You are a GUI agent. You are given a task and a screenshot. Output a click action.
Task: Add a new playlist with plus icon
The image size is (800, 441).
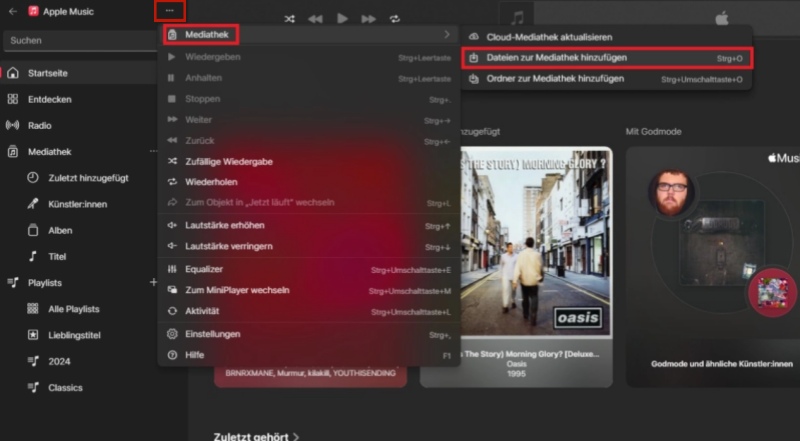(x=153, y=282)
